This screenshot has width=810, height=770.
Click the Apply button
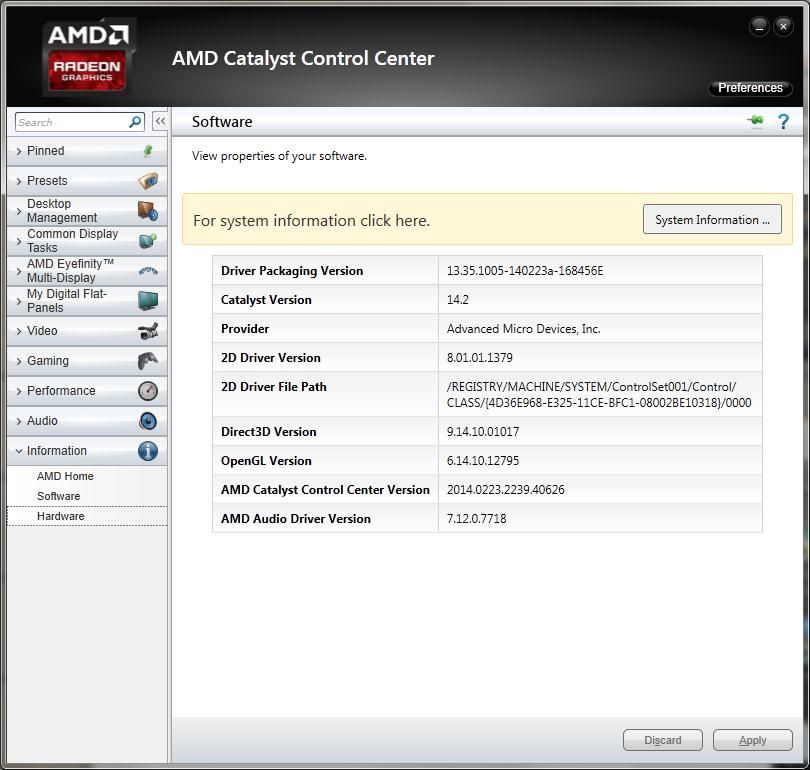point(753,741)
